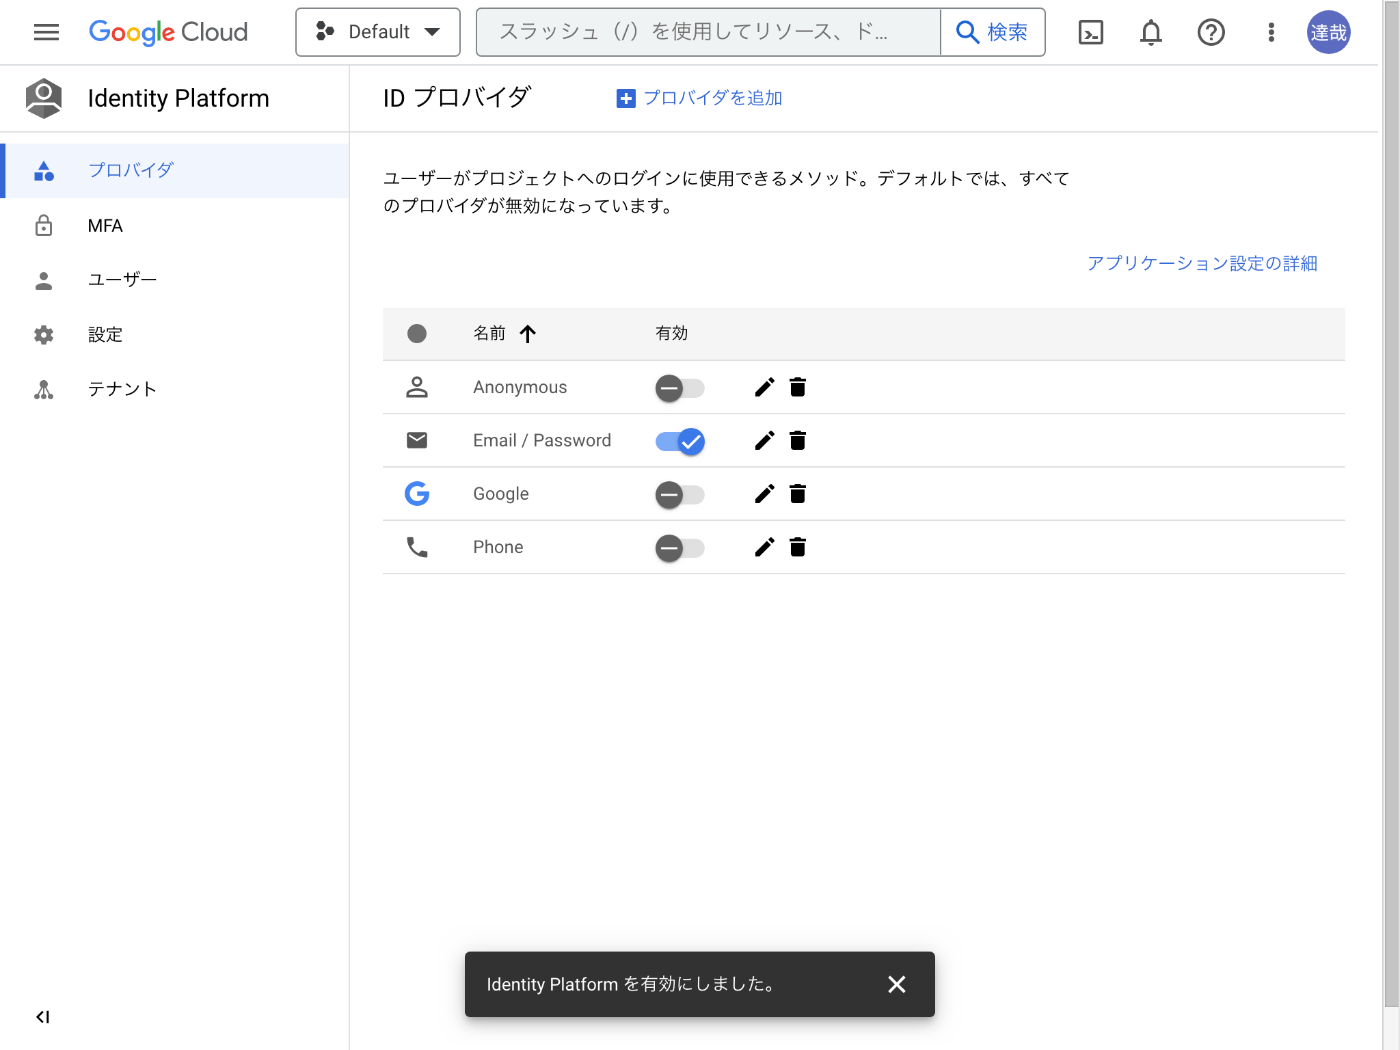Enable the Phone provider switch
The width and height of the screenshot is (1400, 1050).
click(680, 547)
